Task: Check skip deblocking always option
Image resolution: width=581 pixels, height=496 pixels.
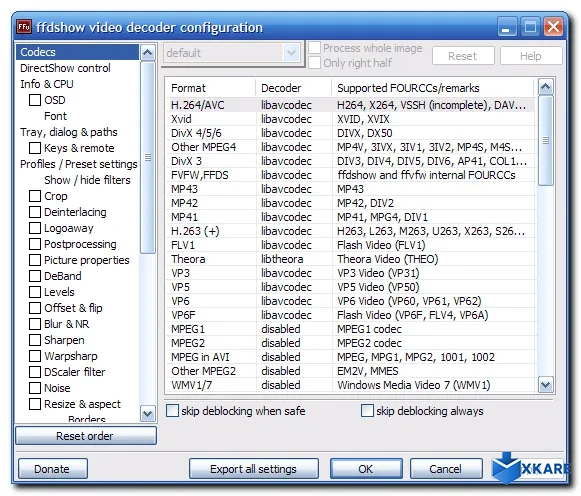Action: click(x=367, y=410)
